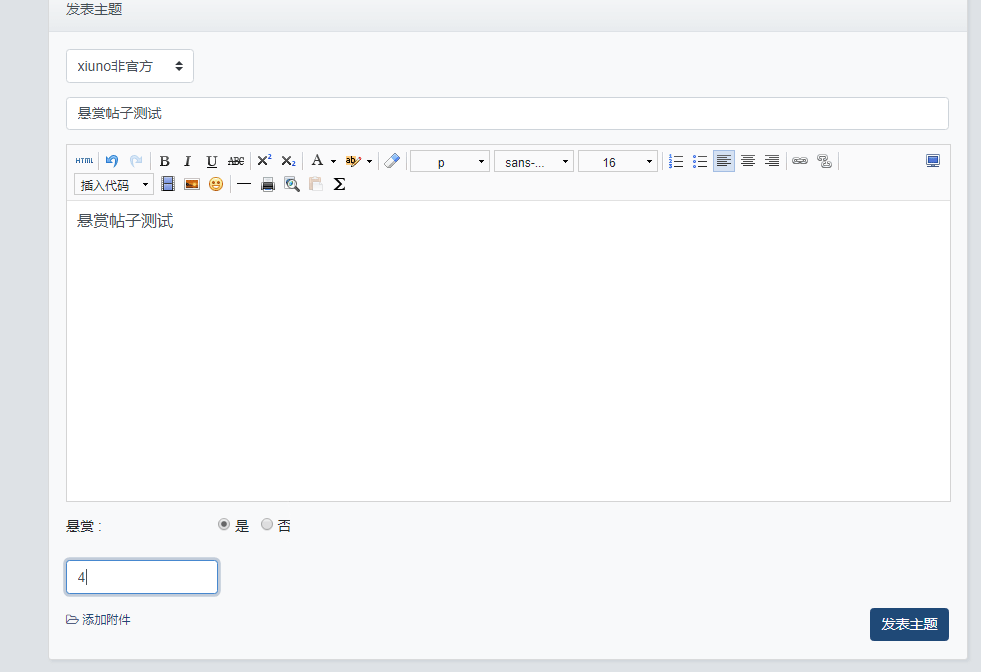Insert formula using sigma icon
The height and width of the screenshot is (672, 981).
click(339, 184)
